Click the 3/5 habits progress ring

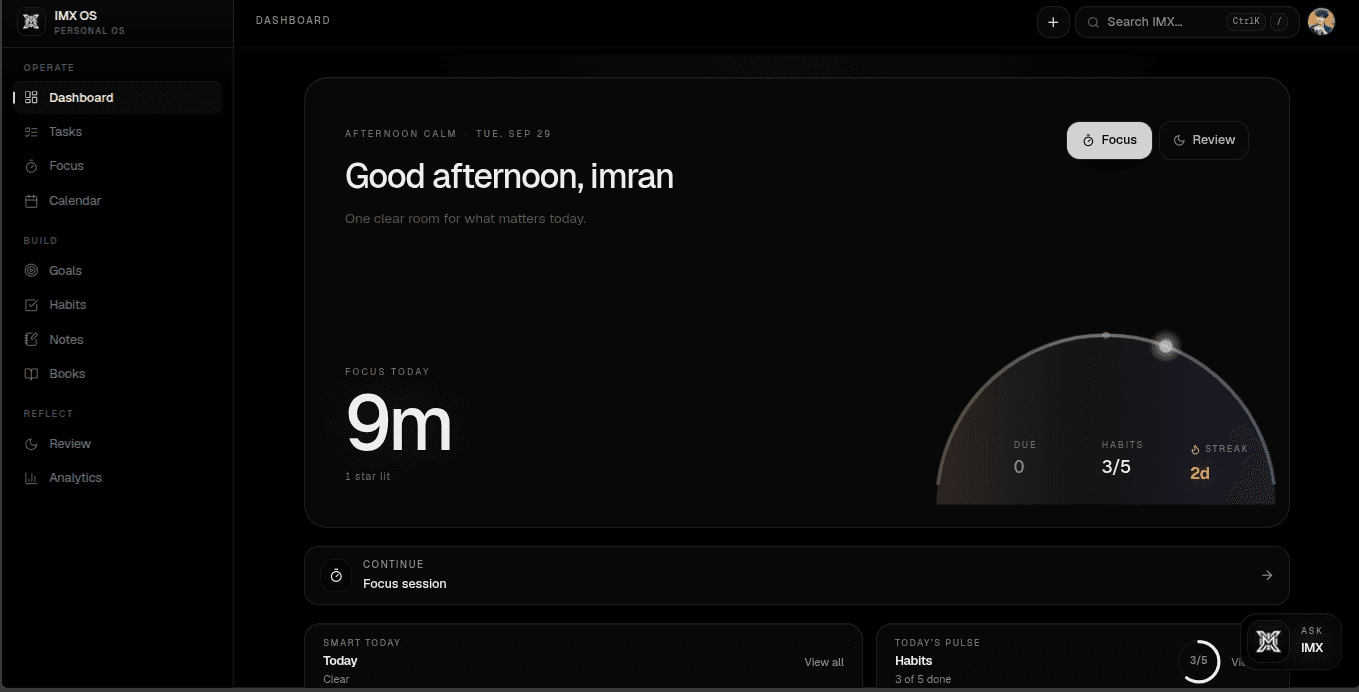pos(1198,660)
